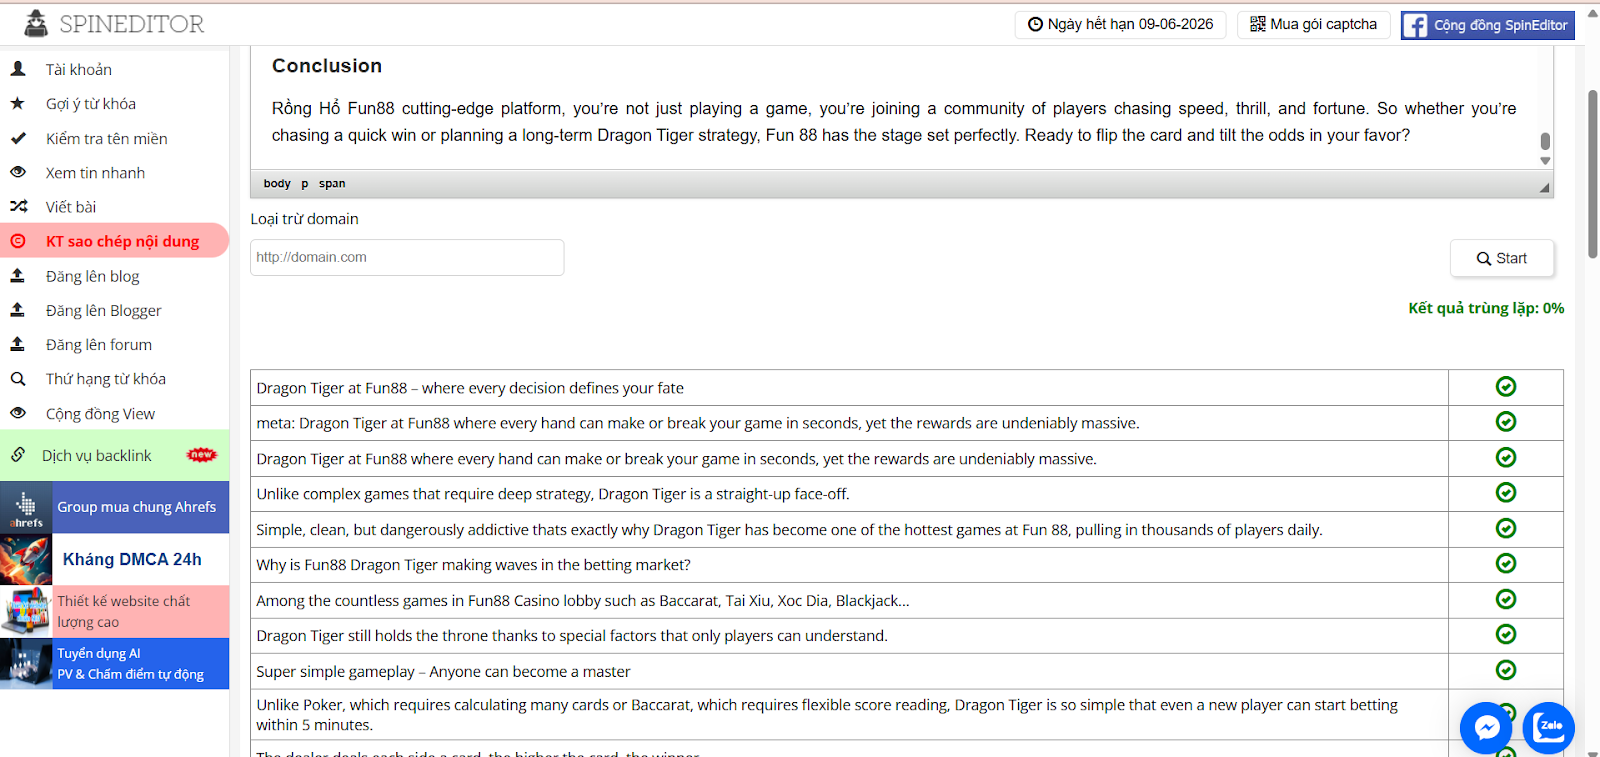Click the SpinEditor chess pawn logo icon
Viewport: 1600px width, 757px height.
pyautogui.click(x=36, y=23)
